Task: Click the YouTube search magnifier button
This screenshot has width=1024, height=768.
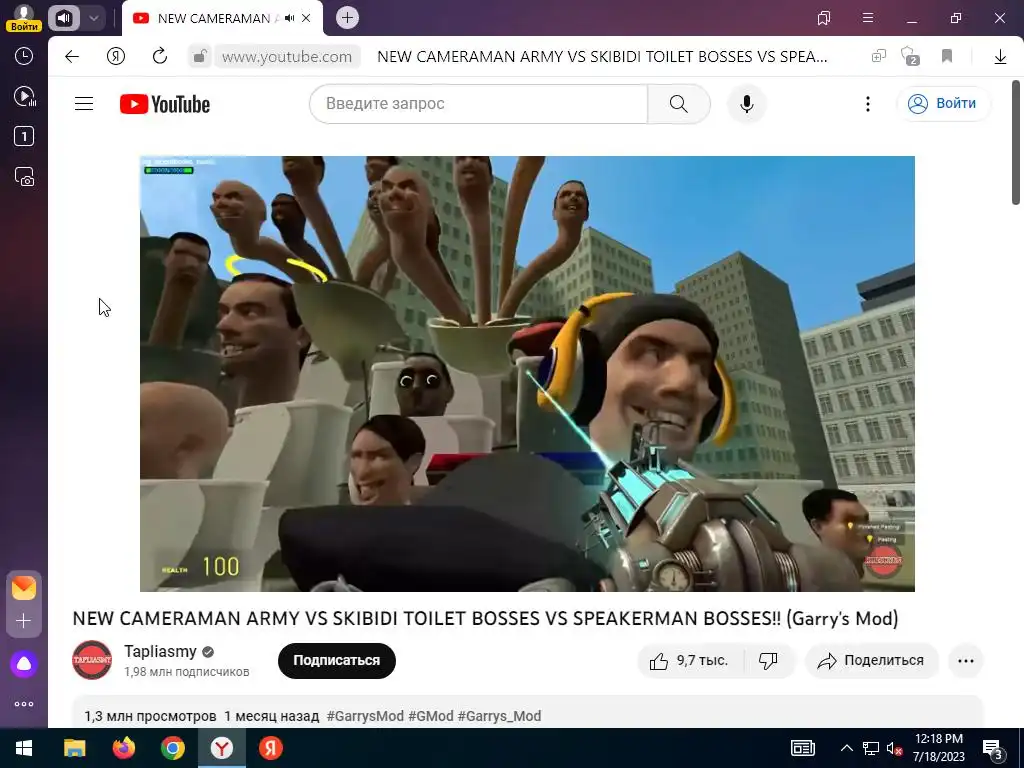Action: coord(679,104)
